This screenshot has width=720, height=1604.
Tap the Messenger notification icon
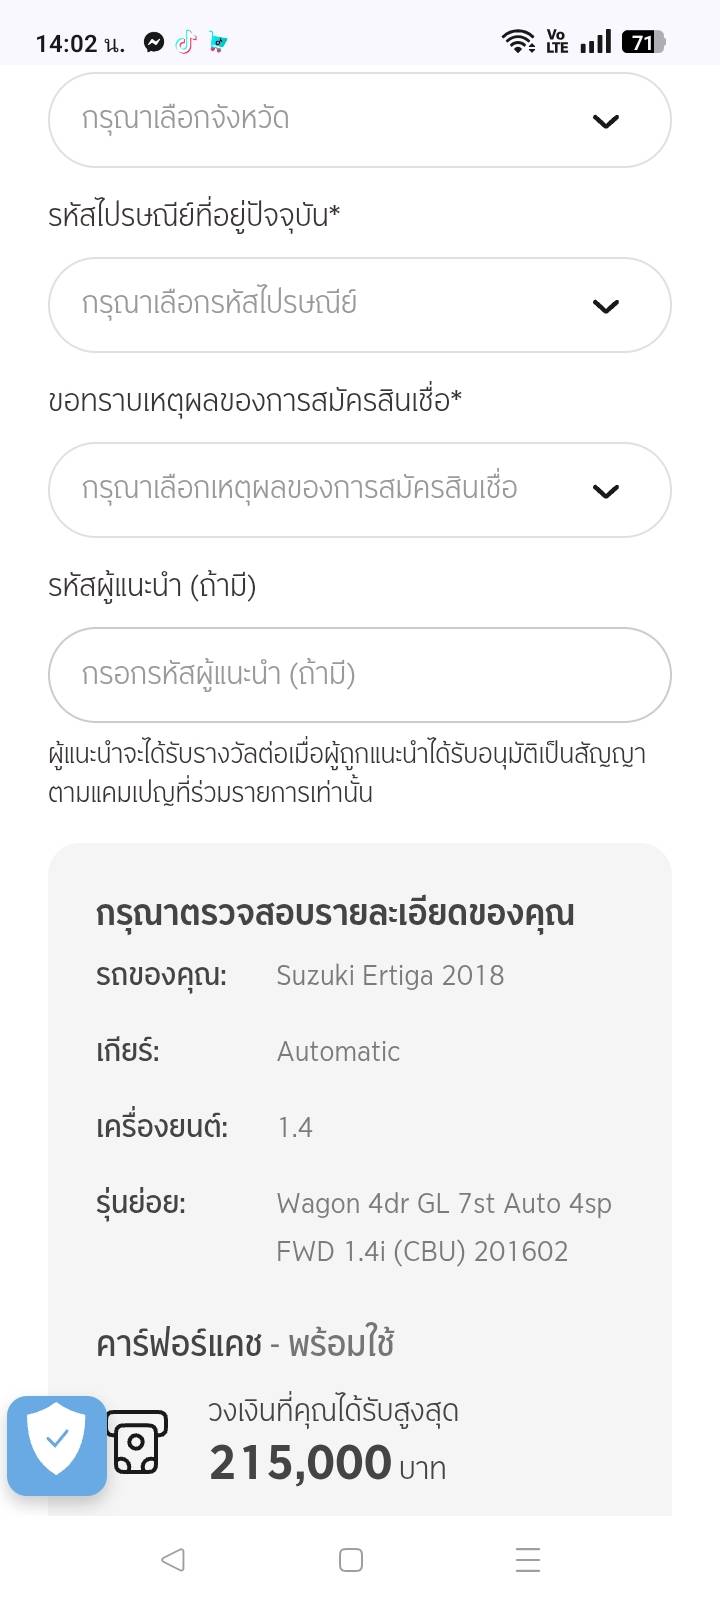point(154,43)
